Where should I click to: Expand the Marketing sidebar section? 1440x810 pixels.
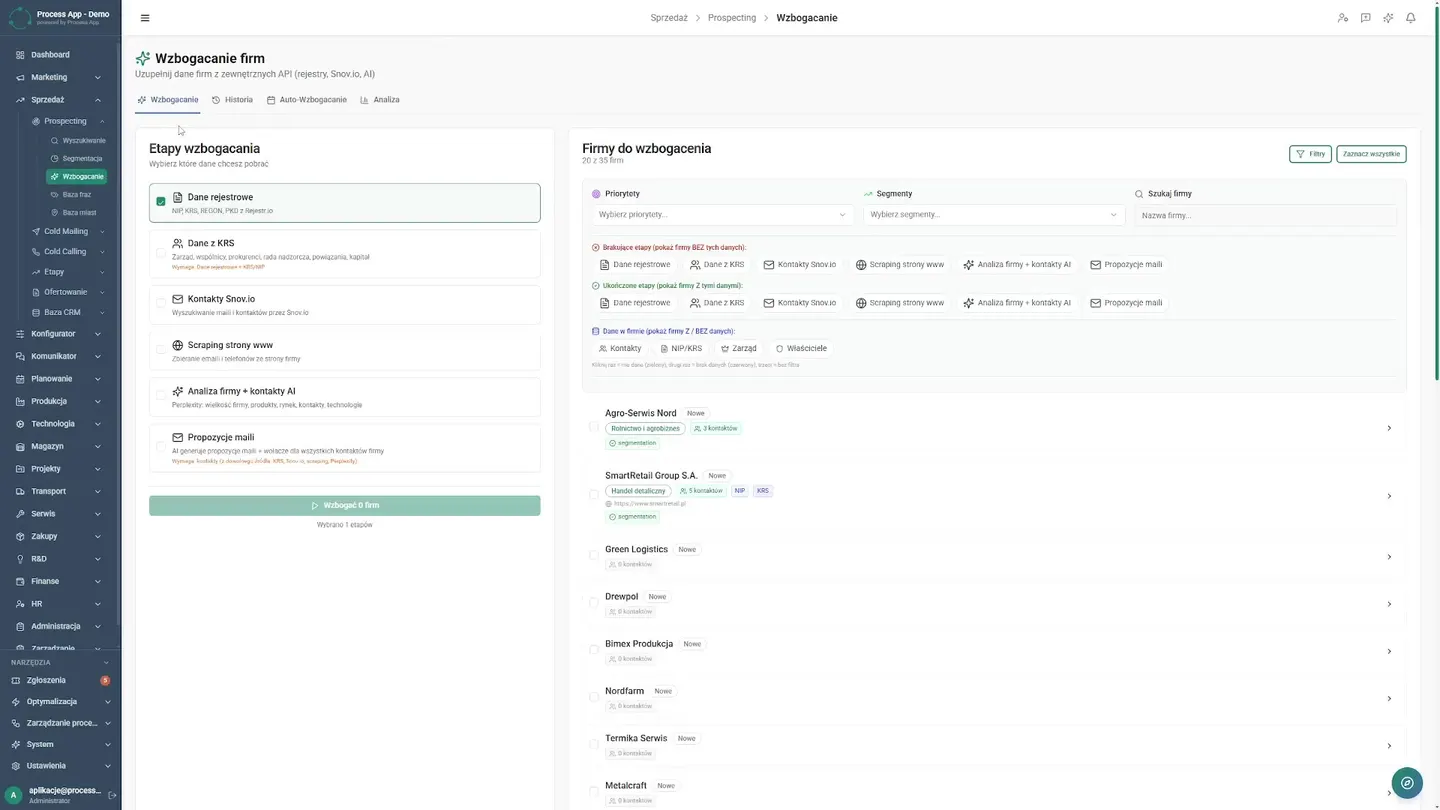98,77
